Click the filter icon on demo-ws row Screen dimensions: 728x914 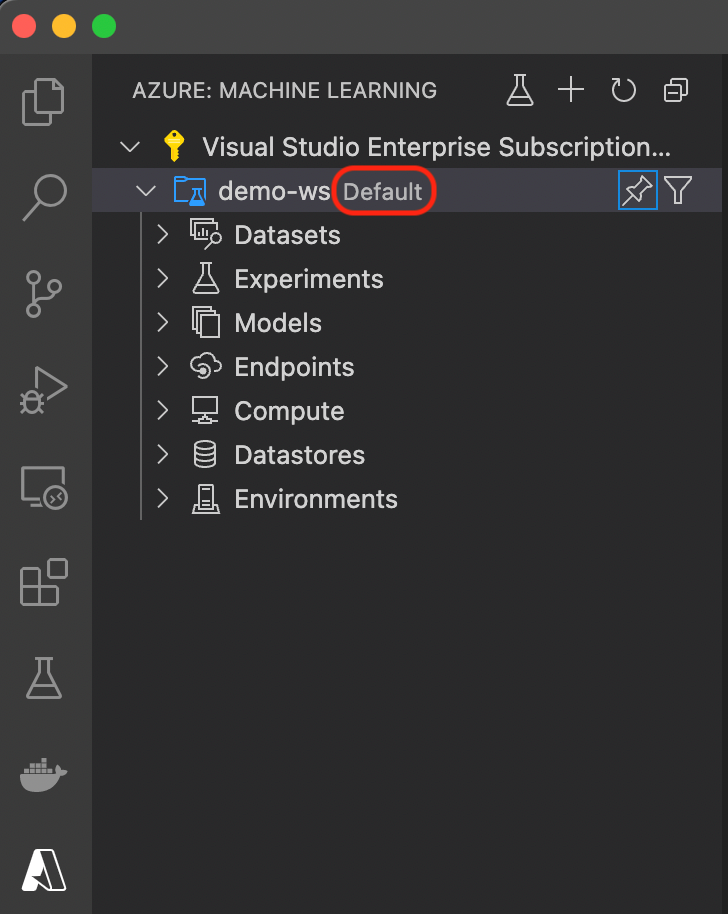coord(678,190)
